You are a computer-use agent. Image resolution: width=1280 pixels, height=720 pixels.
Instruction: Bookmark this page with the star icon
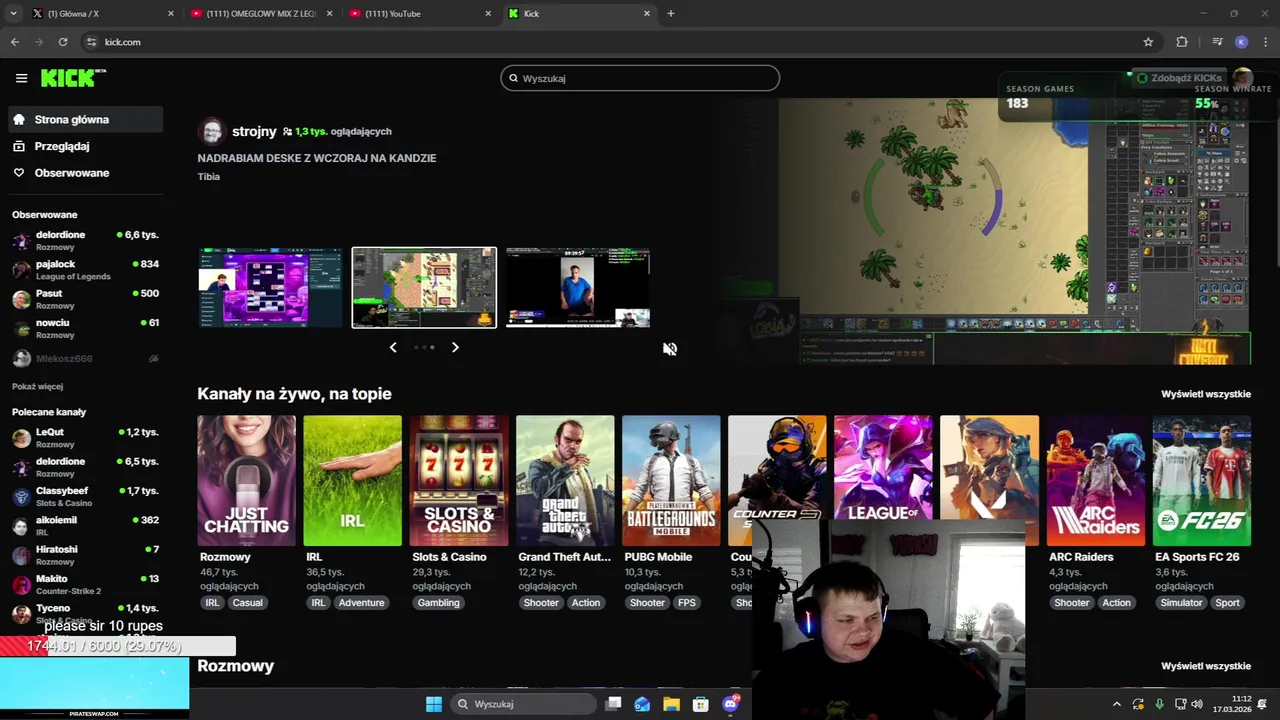pos(1148,42)
